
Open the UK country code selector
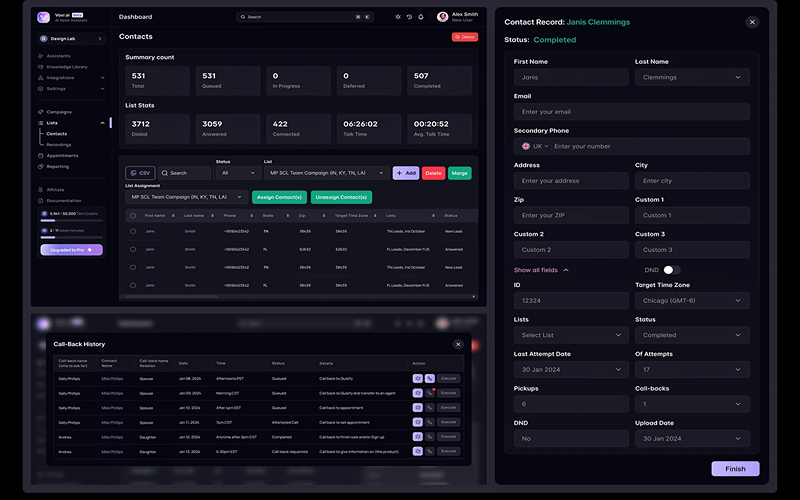pyautogui.click(x=535, y=146)
